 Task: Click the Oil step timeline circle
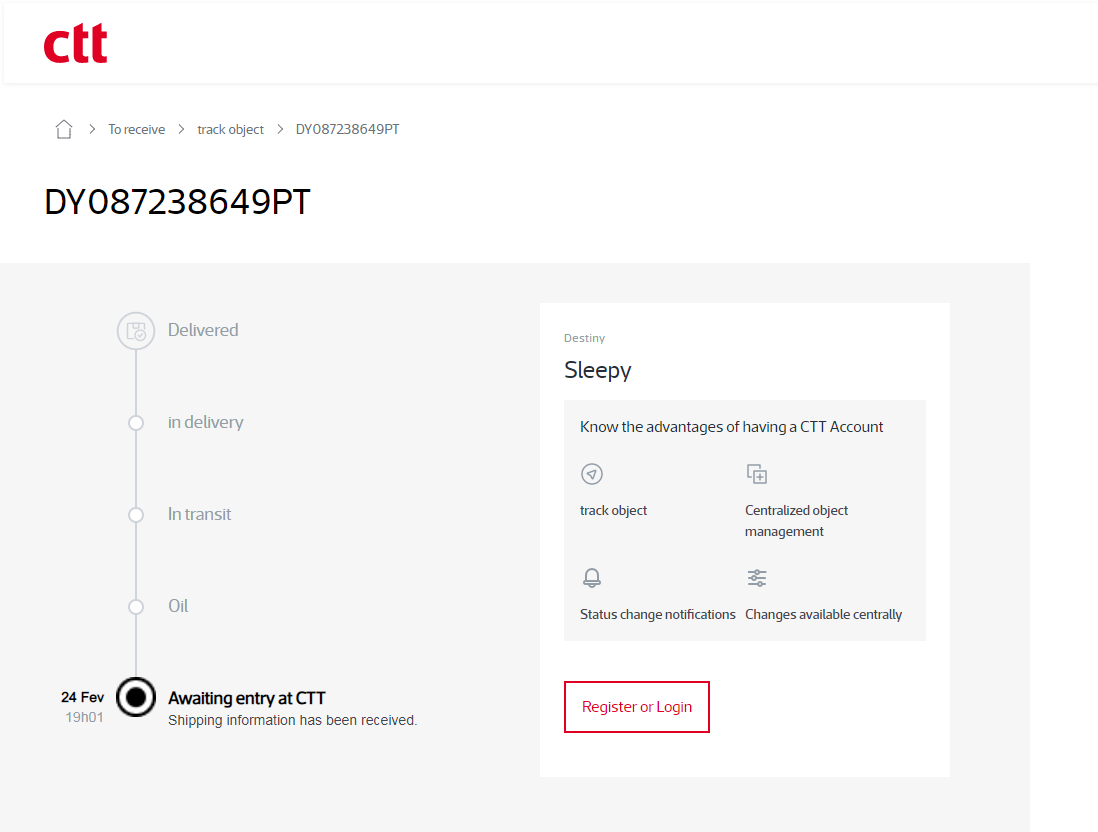(x=136, y=606)
